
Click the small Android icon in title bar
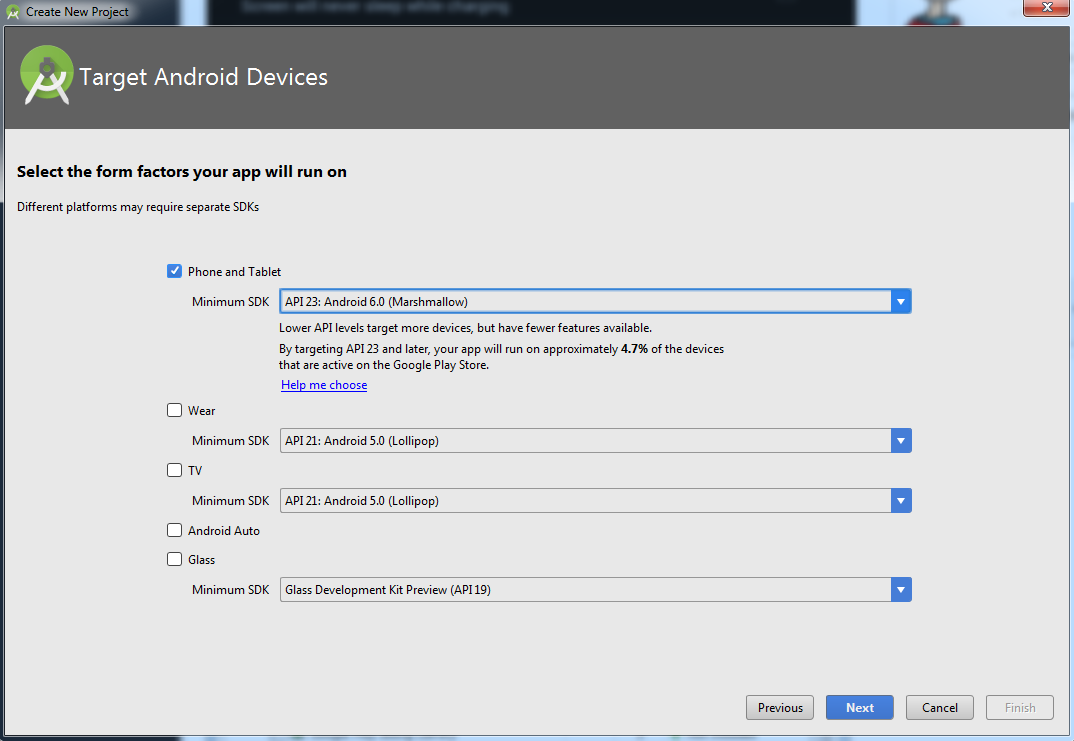pos(13,12)
